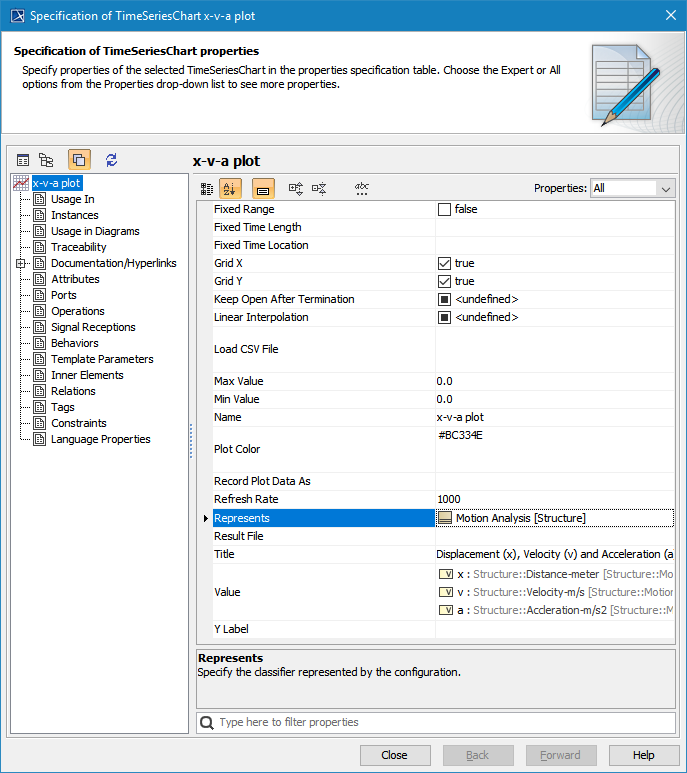Click the dialog's MagicDraw title bar icon
Viewport: 687px width, 773px height.
(x=17, y=16)
